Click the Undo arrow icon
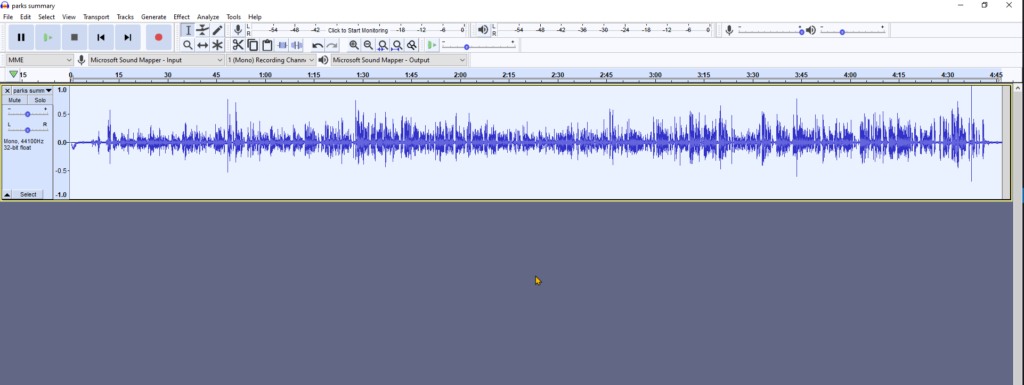Screen dimensions: 1024x385 (x=317, y=45)
